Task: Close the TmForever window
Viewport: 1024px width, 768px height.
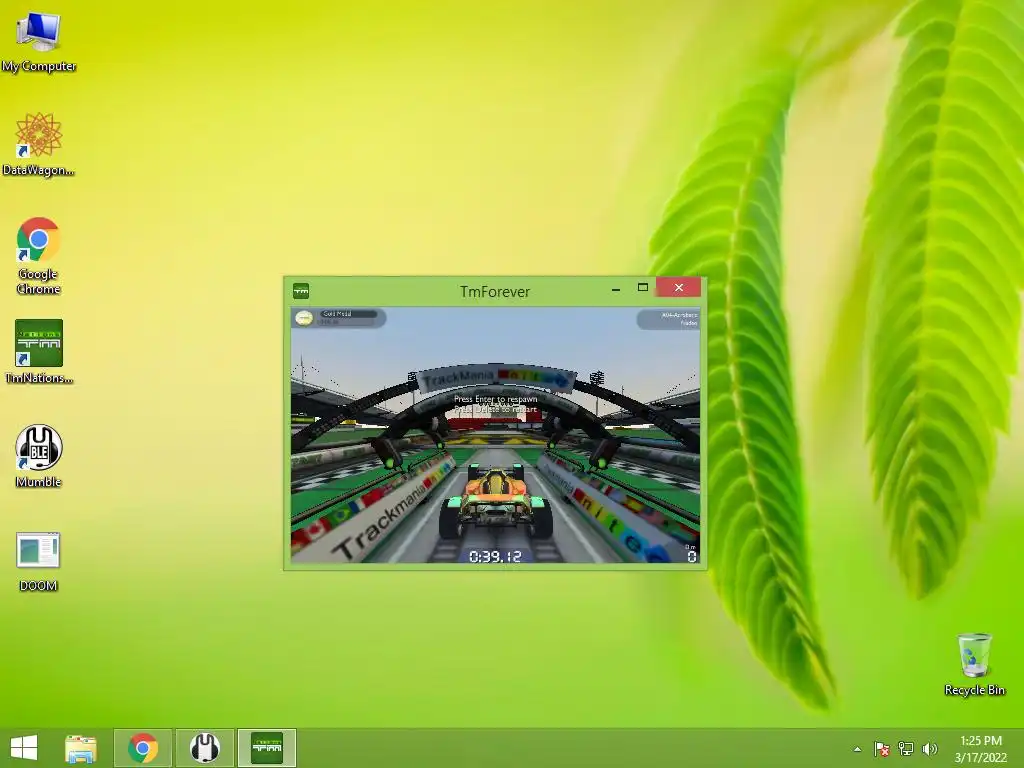Action: (679, 287)
